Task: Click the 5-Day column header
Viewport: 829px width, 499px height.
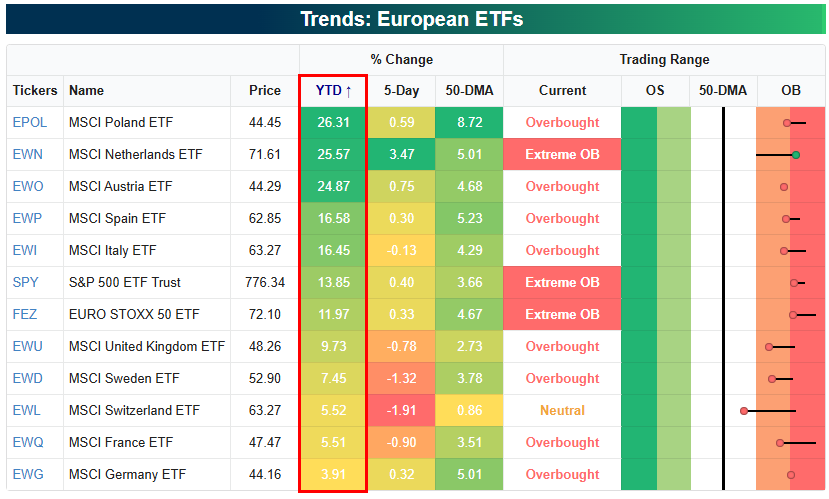Action: point(401,90)
